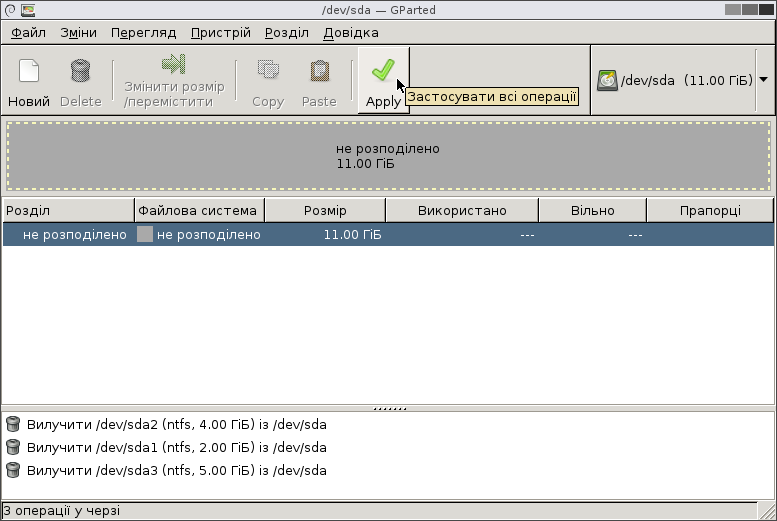Click the Copy partition toolbar icon

point(268,71)
